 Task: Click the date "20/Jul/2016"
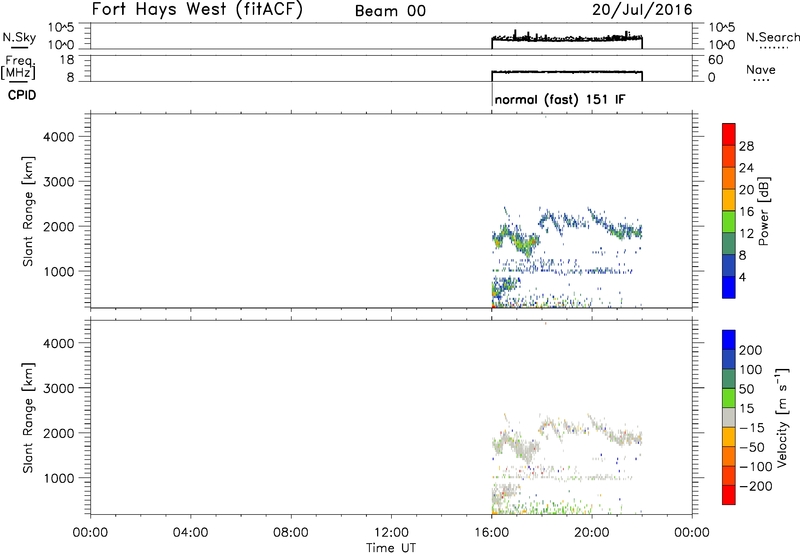[642, 10]
